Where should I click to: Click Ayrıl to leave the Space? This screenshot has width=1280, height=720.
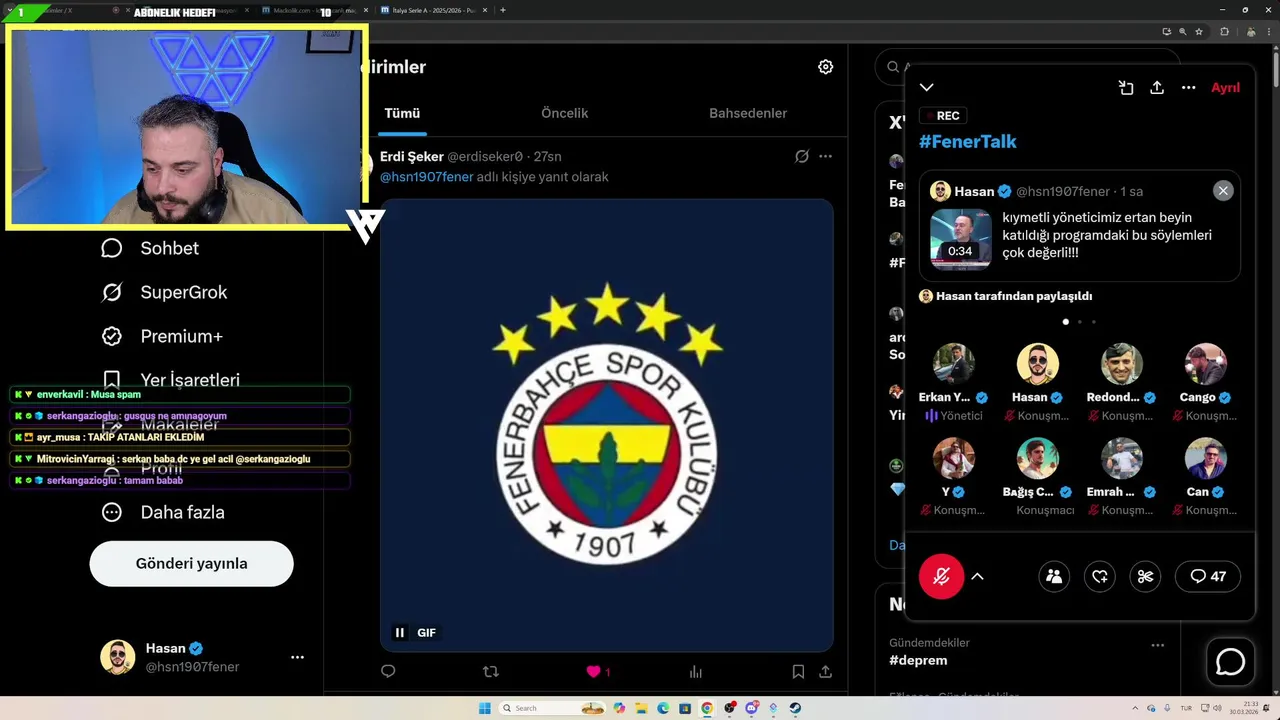pyautogui.click(x=1225, y=88)
